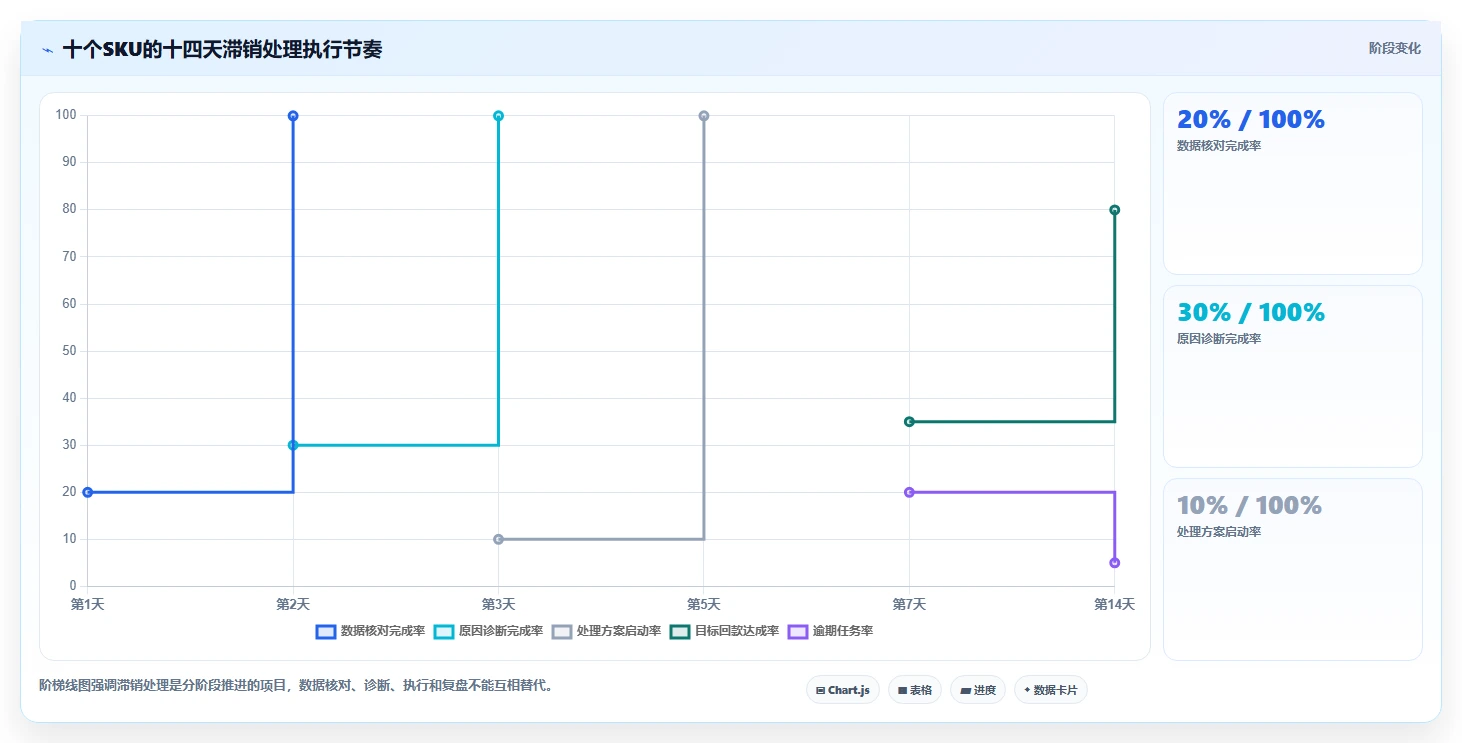Click the blue 数据核对完成率 legend swatch

tap(325, 631)
